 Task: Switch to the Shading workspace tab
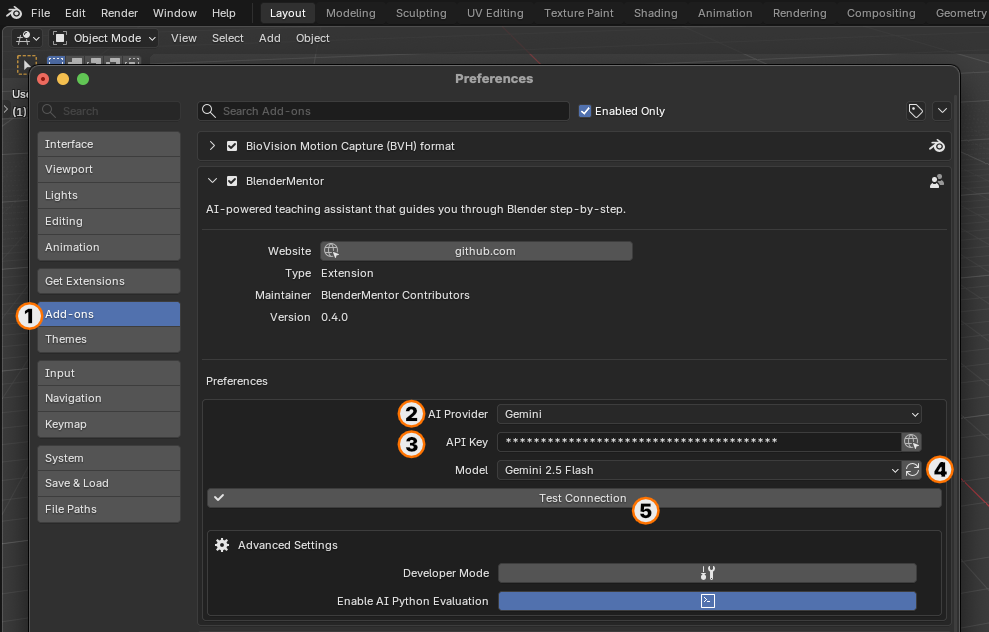[655, 13]
